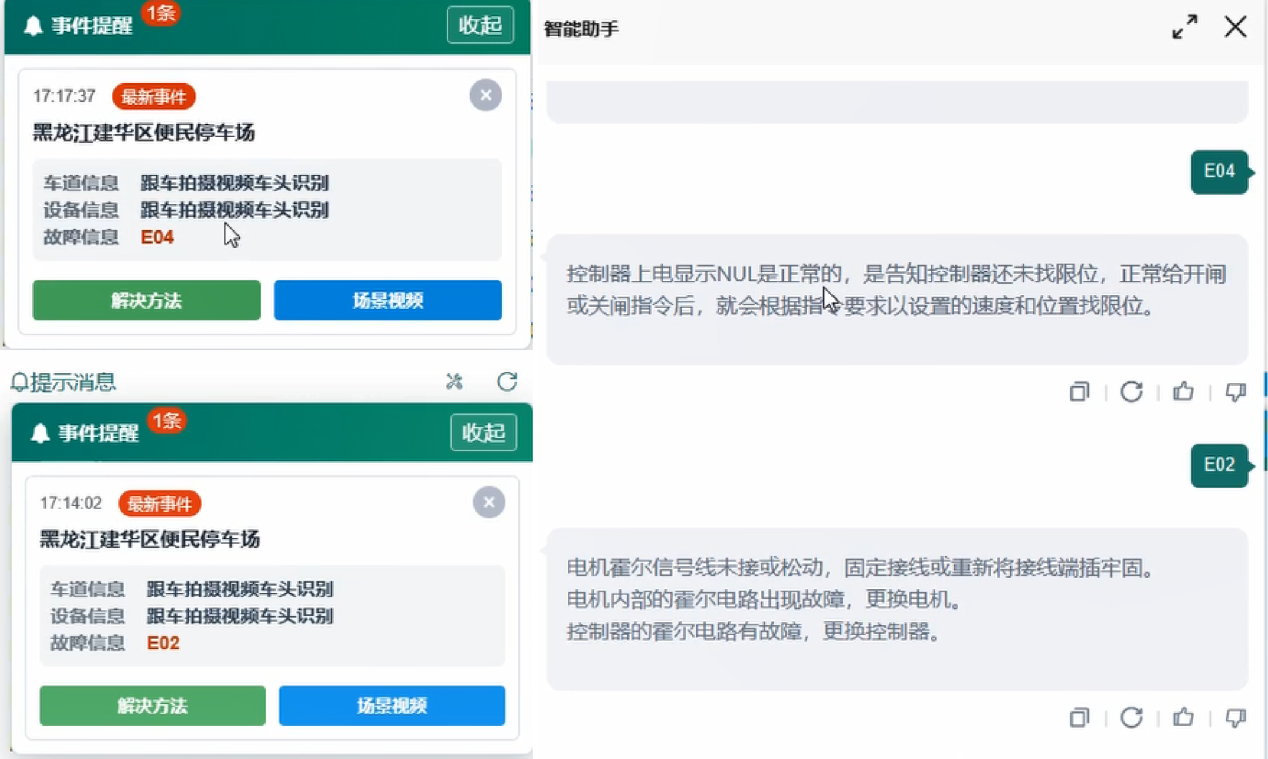Click the 智能助手 title
This screenshot has width=1268, height=759.
pyautogui.click(x=581, y=29)
